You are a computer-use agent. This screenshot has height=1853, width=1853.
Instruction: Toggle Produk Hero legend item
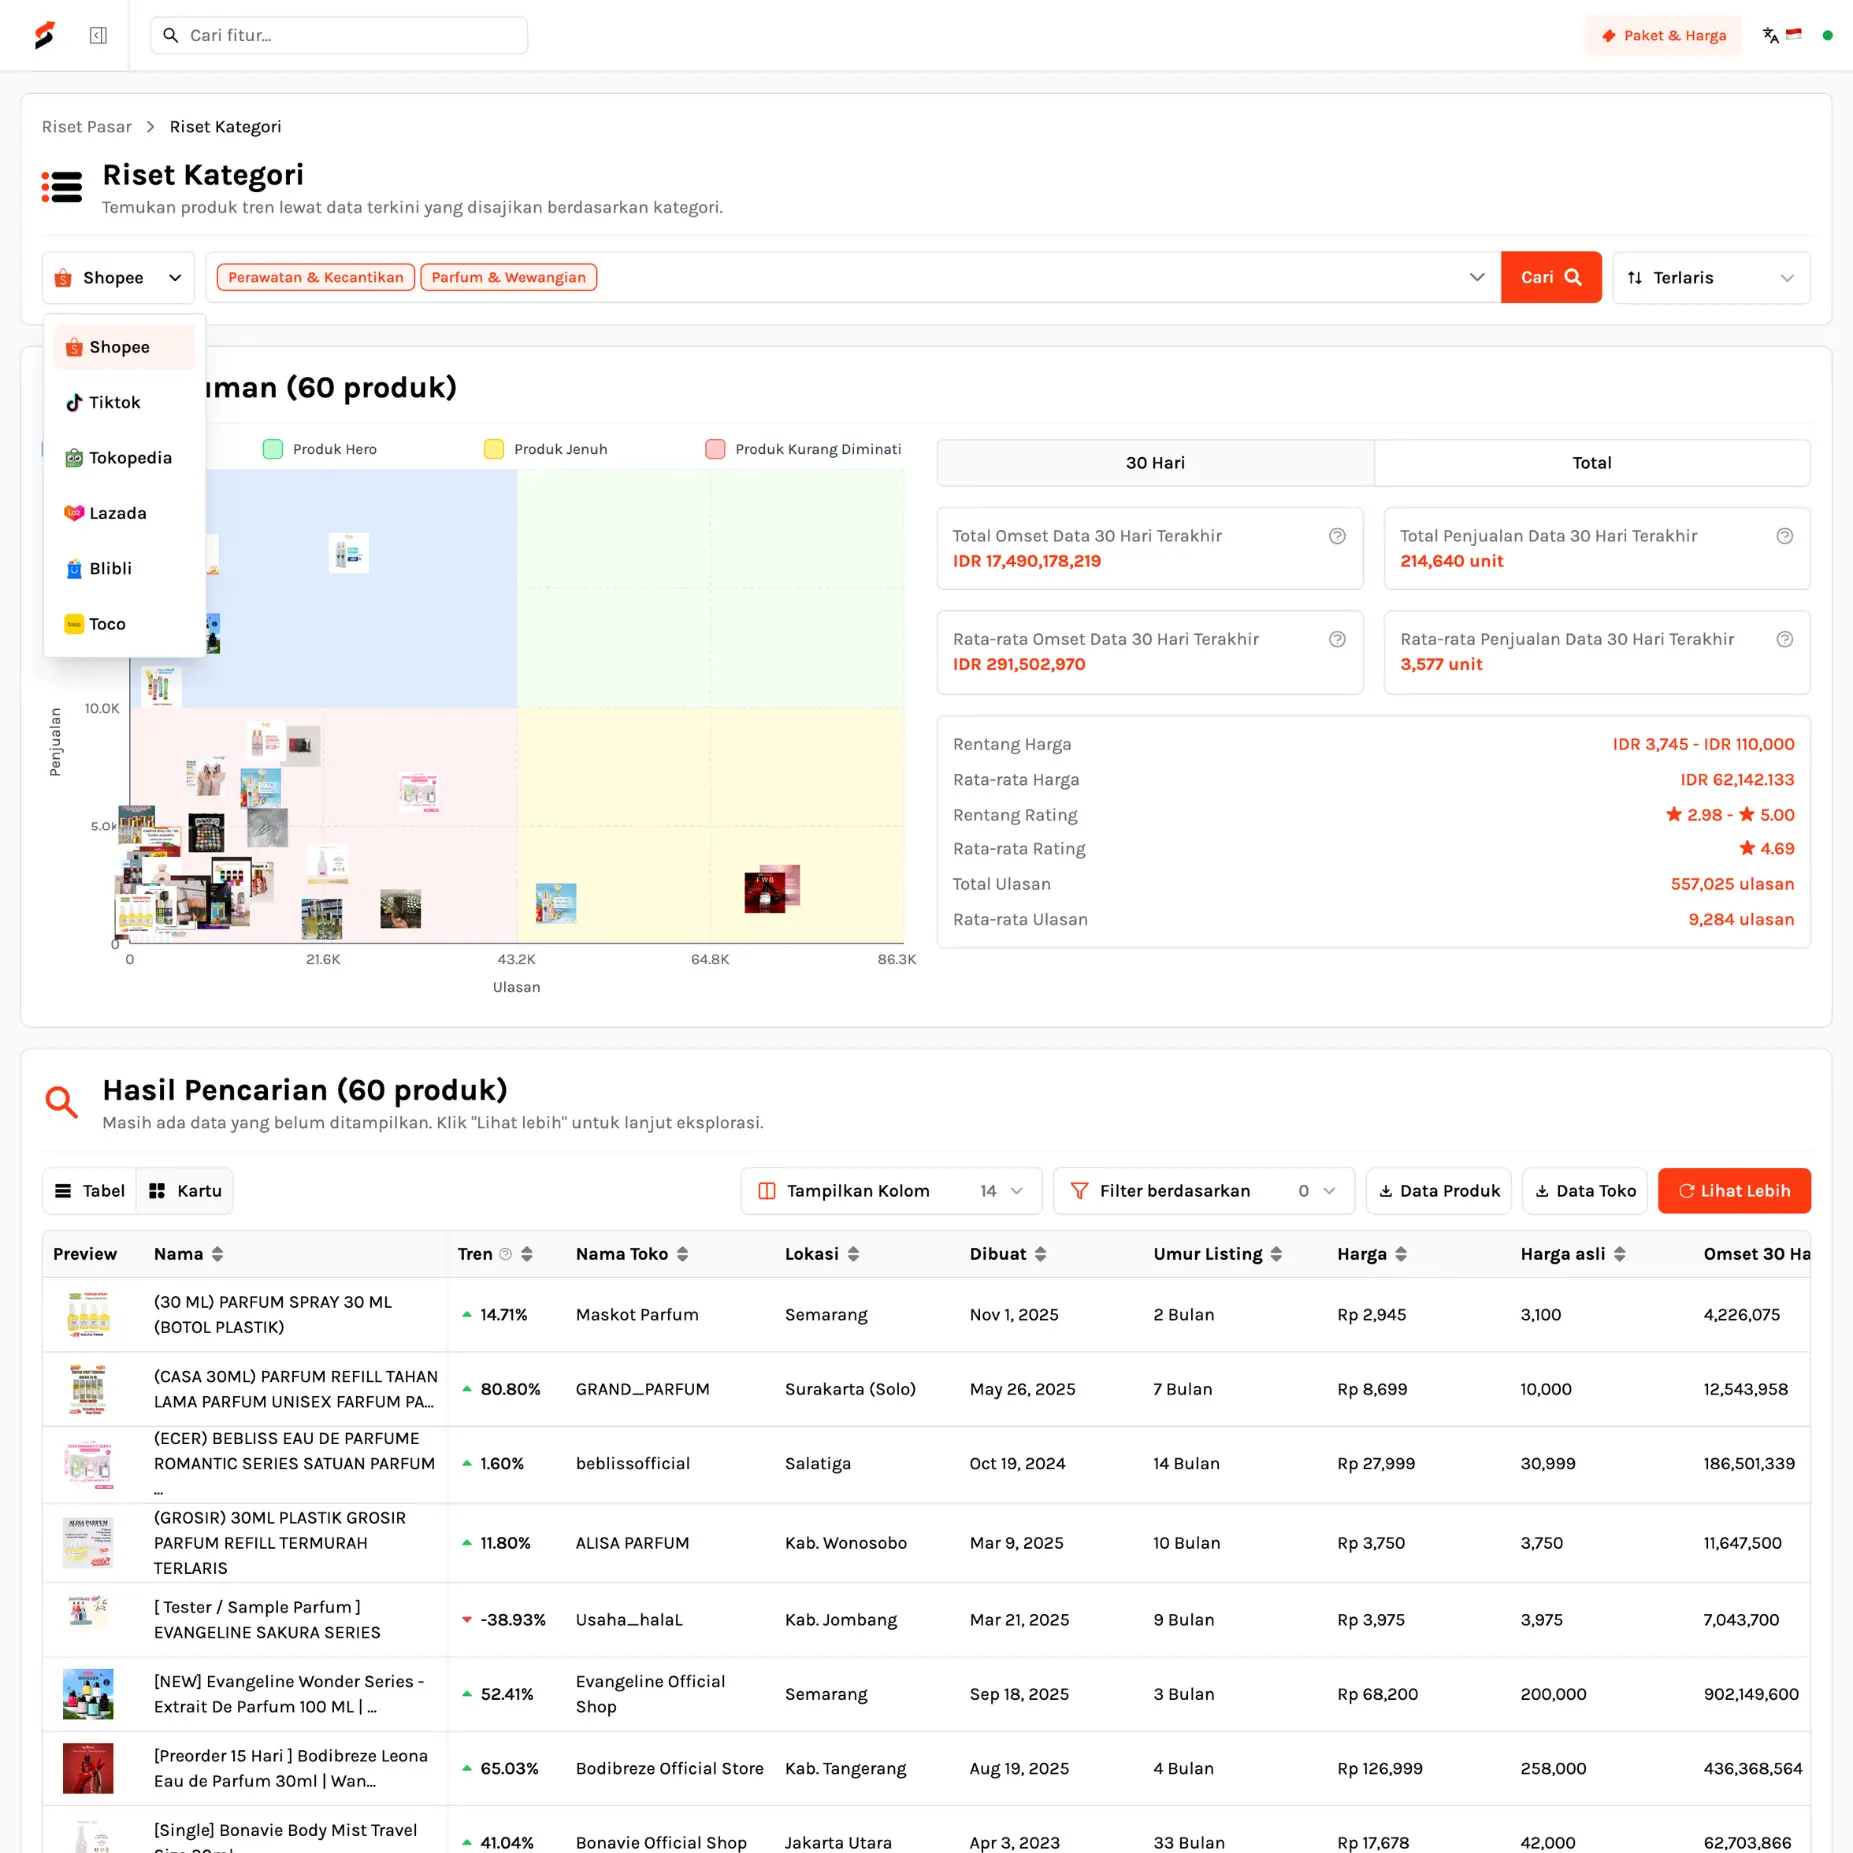[x=320, y=449]
